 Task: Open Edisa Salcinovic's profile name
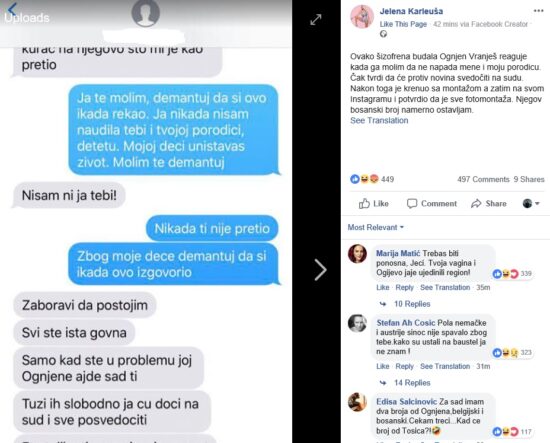(406, 402)
